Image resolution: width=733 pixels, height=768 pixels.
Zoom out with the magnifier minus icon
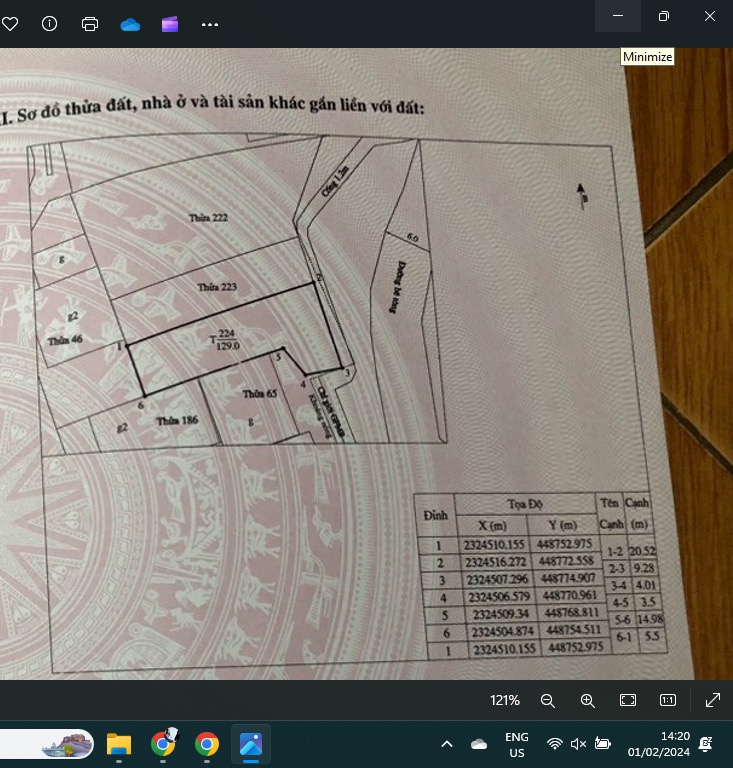click(547, 700)
